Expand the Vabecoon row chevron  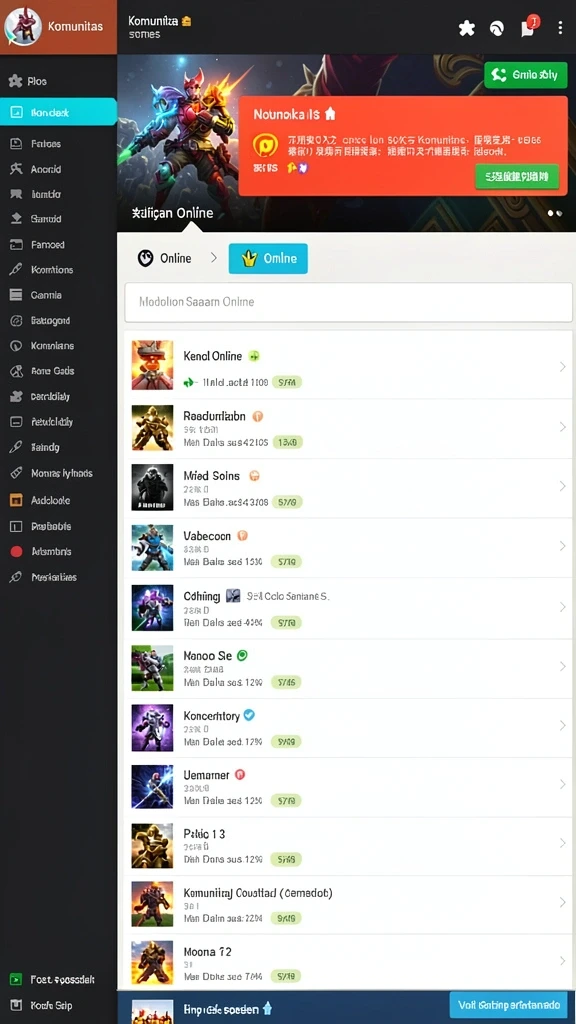pyautogui.click(x=562, y=545)
